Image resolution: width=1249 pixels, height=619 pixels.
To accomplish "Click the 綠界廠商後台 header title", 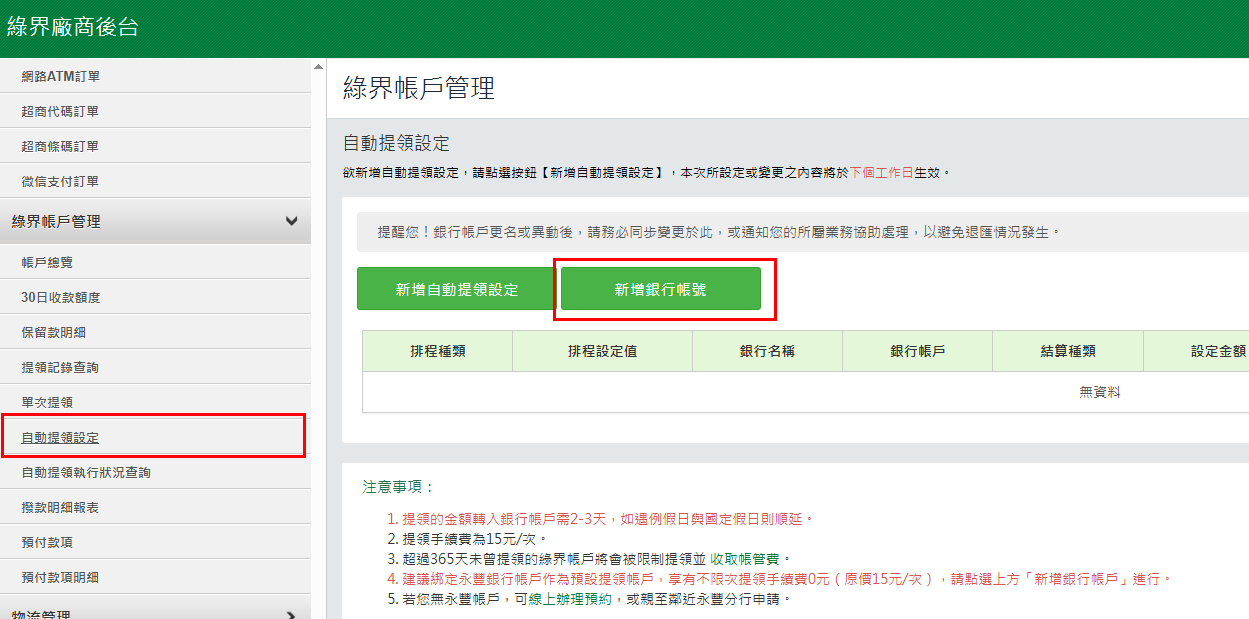I will coord(72,27).
